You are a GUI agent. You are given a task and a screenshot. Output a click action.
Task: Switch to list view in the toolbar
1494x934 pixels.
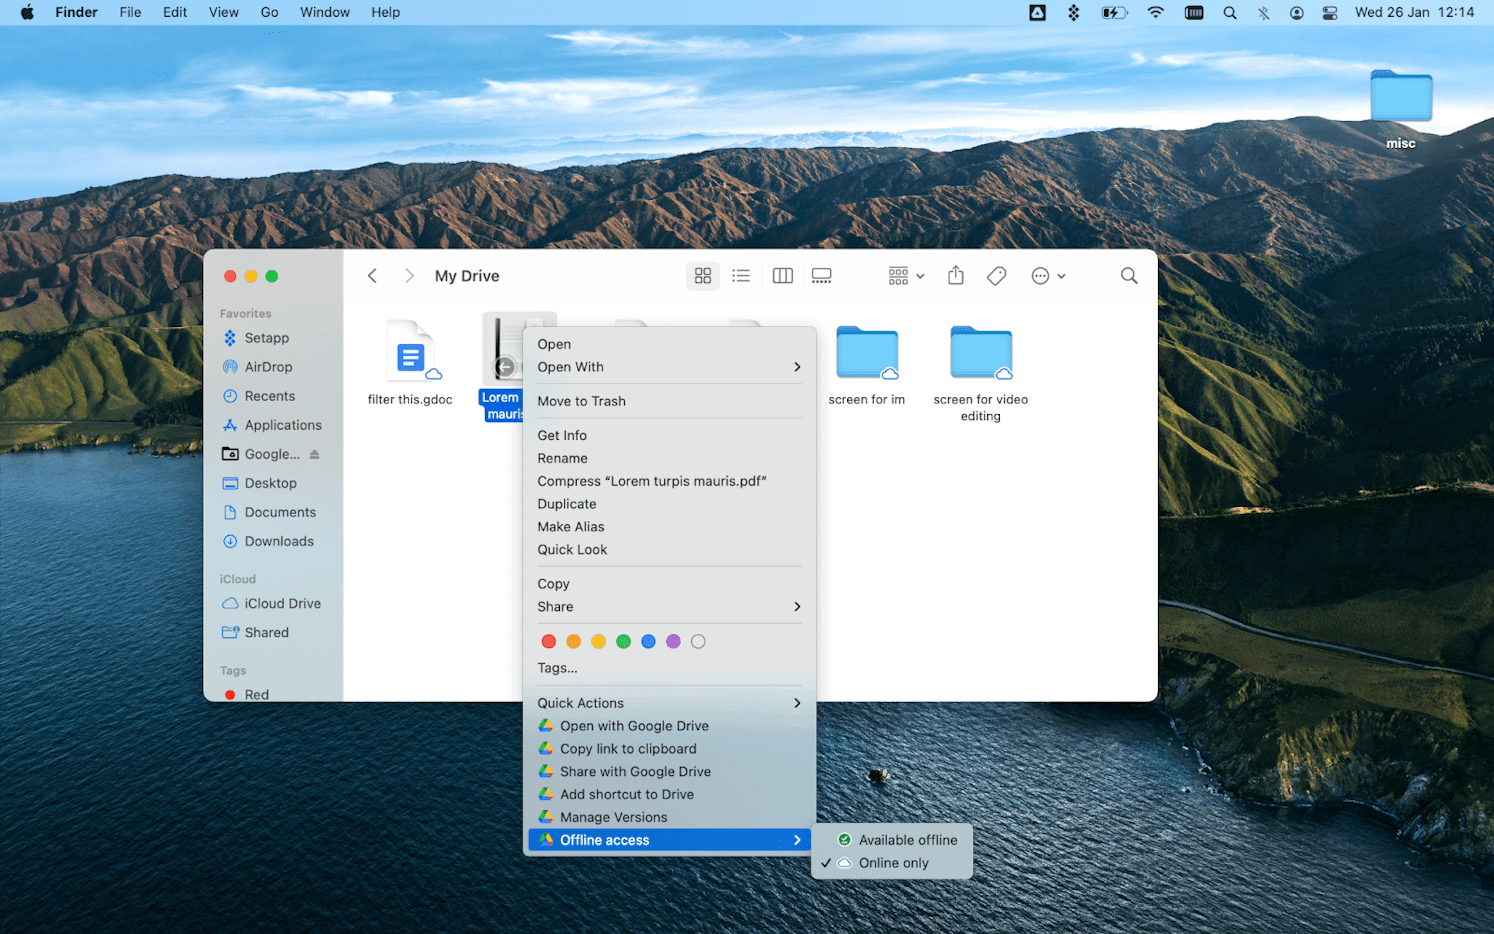click(741, 275)
